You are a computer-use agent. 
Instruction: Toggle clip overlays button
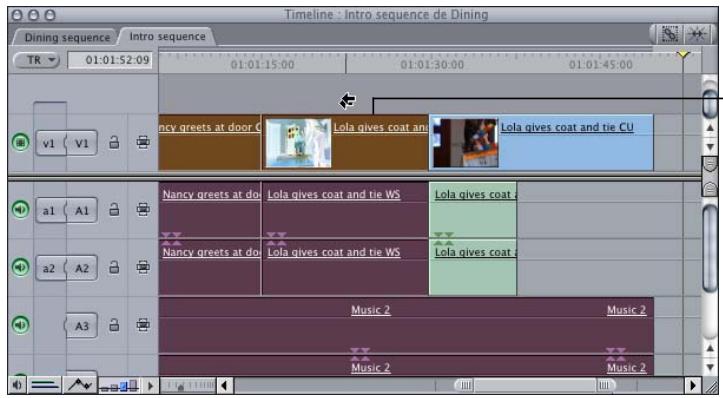click(x=80, y=385)
